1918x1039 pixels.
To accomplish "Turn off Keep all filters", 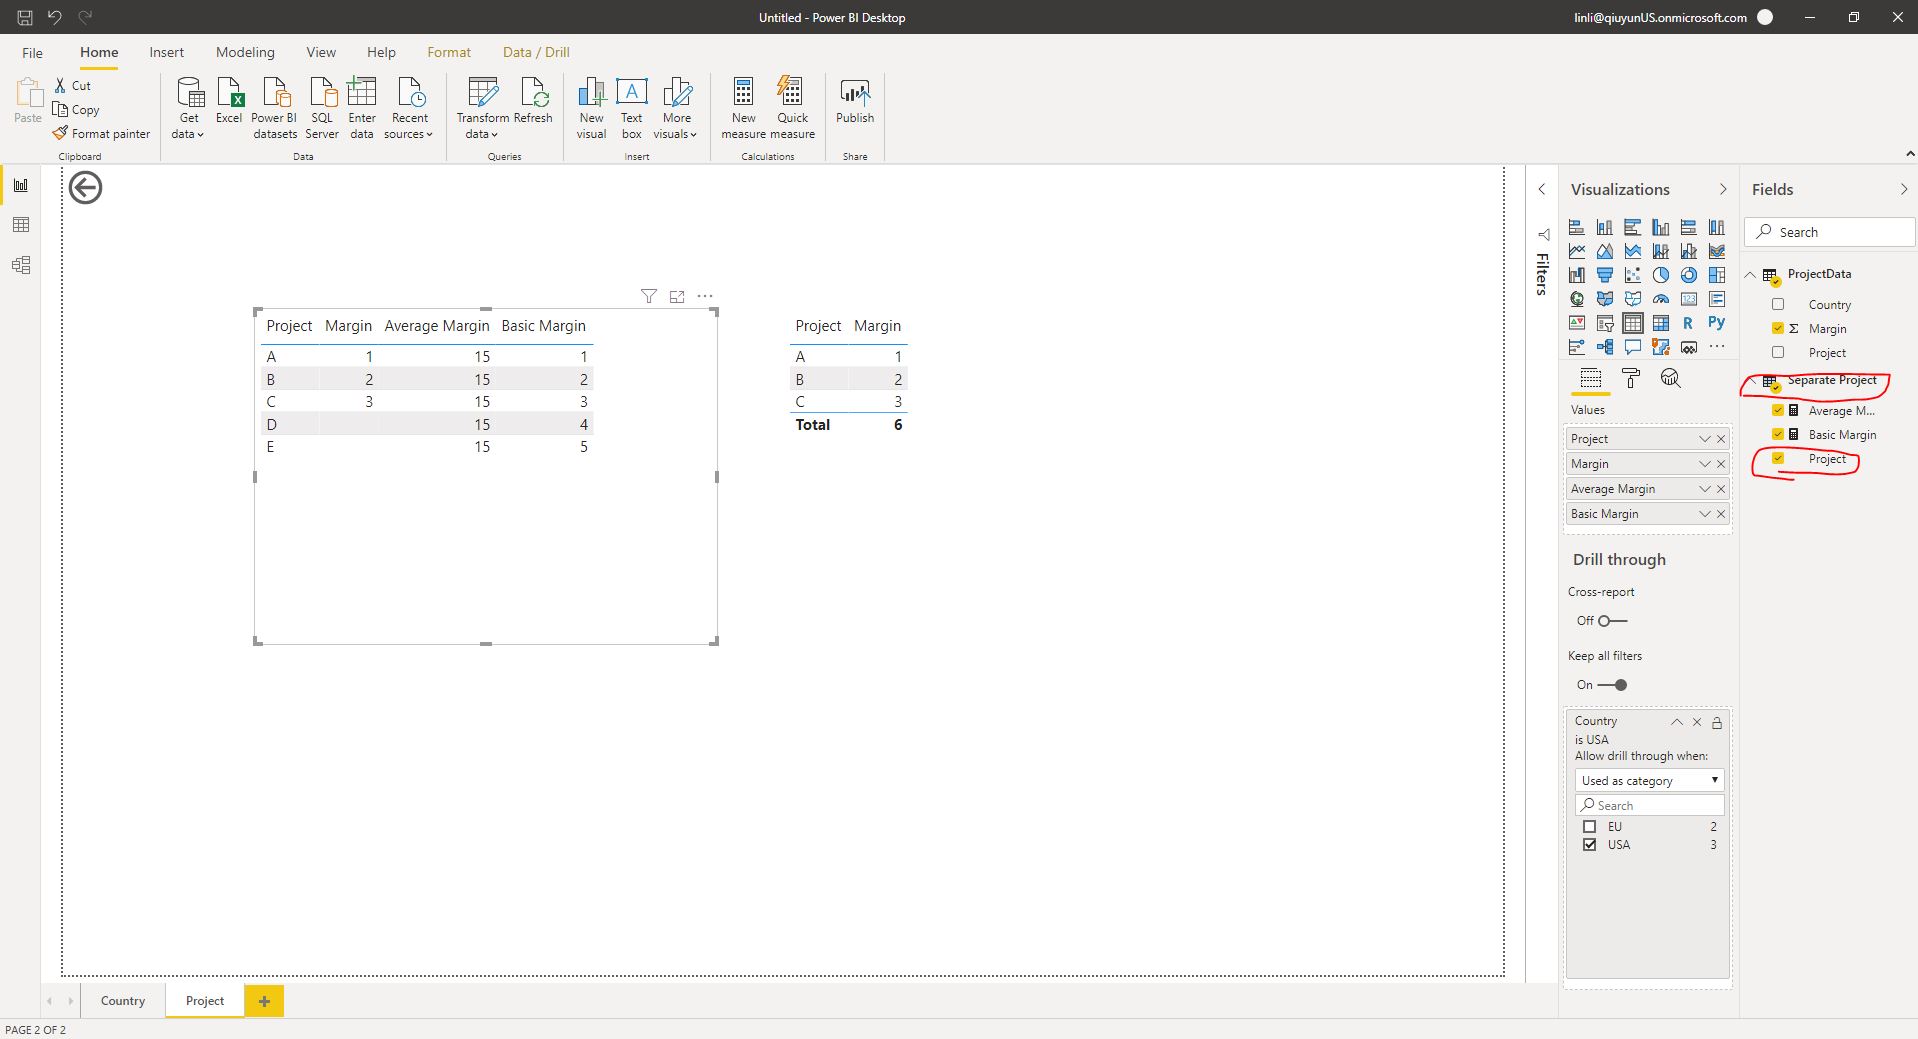I will coord(1612,685).
